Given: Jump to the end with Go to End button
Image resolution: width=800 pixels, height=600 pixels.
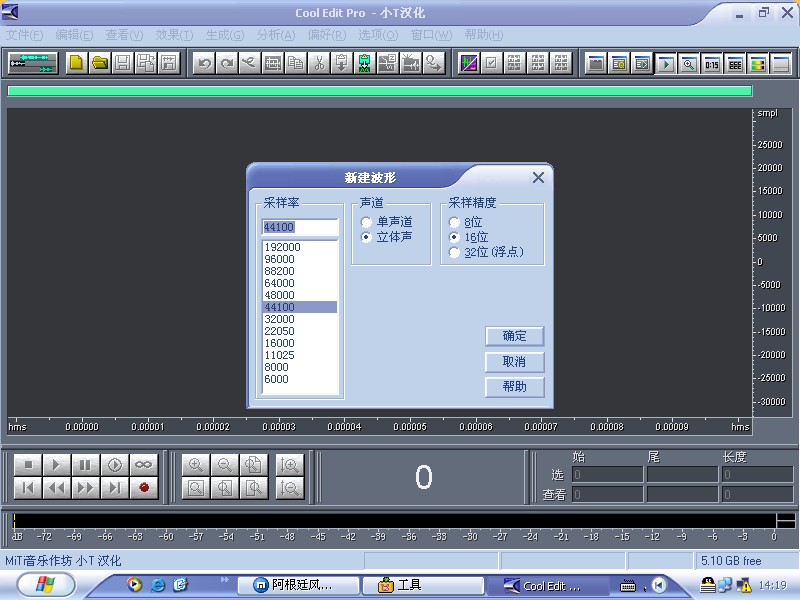Looking at the screenshot, I should pyautogui.click(x=115, y=488).
